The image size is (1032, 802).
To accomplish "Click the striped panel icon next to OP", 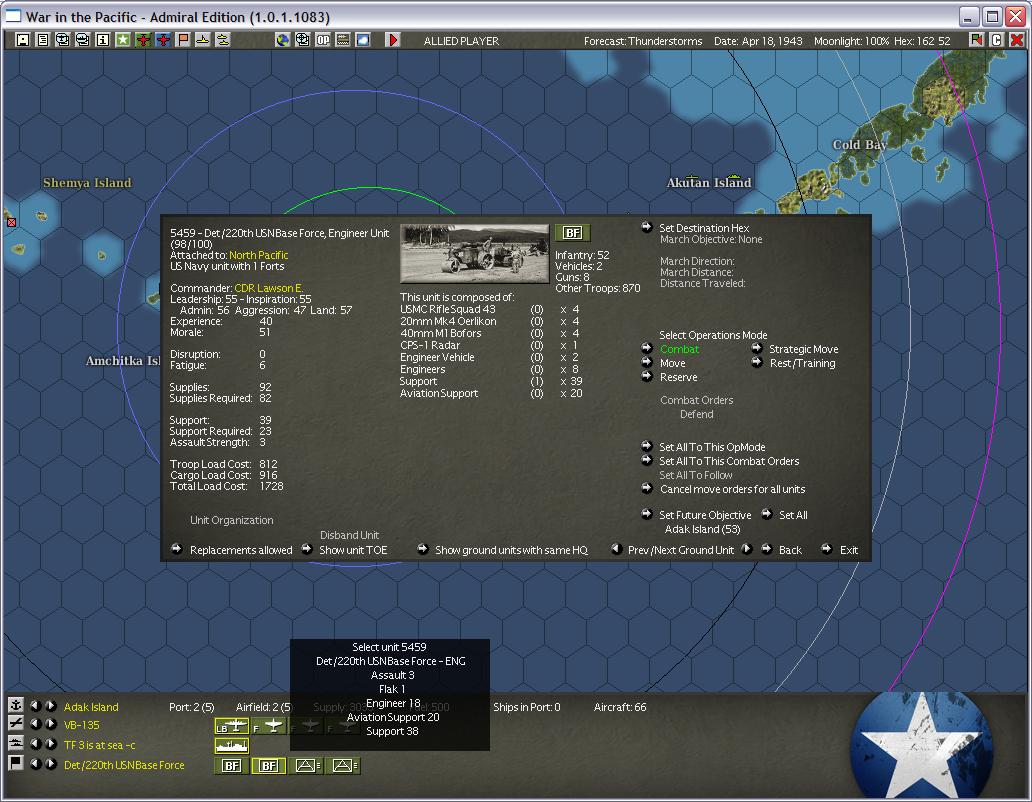I will 343,40.
